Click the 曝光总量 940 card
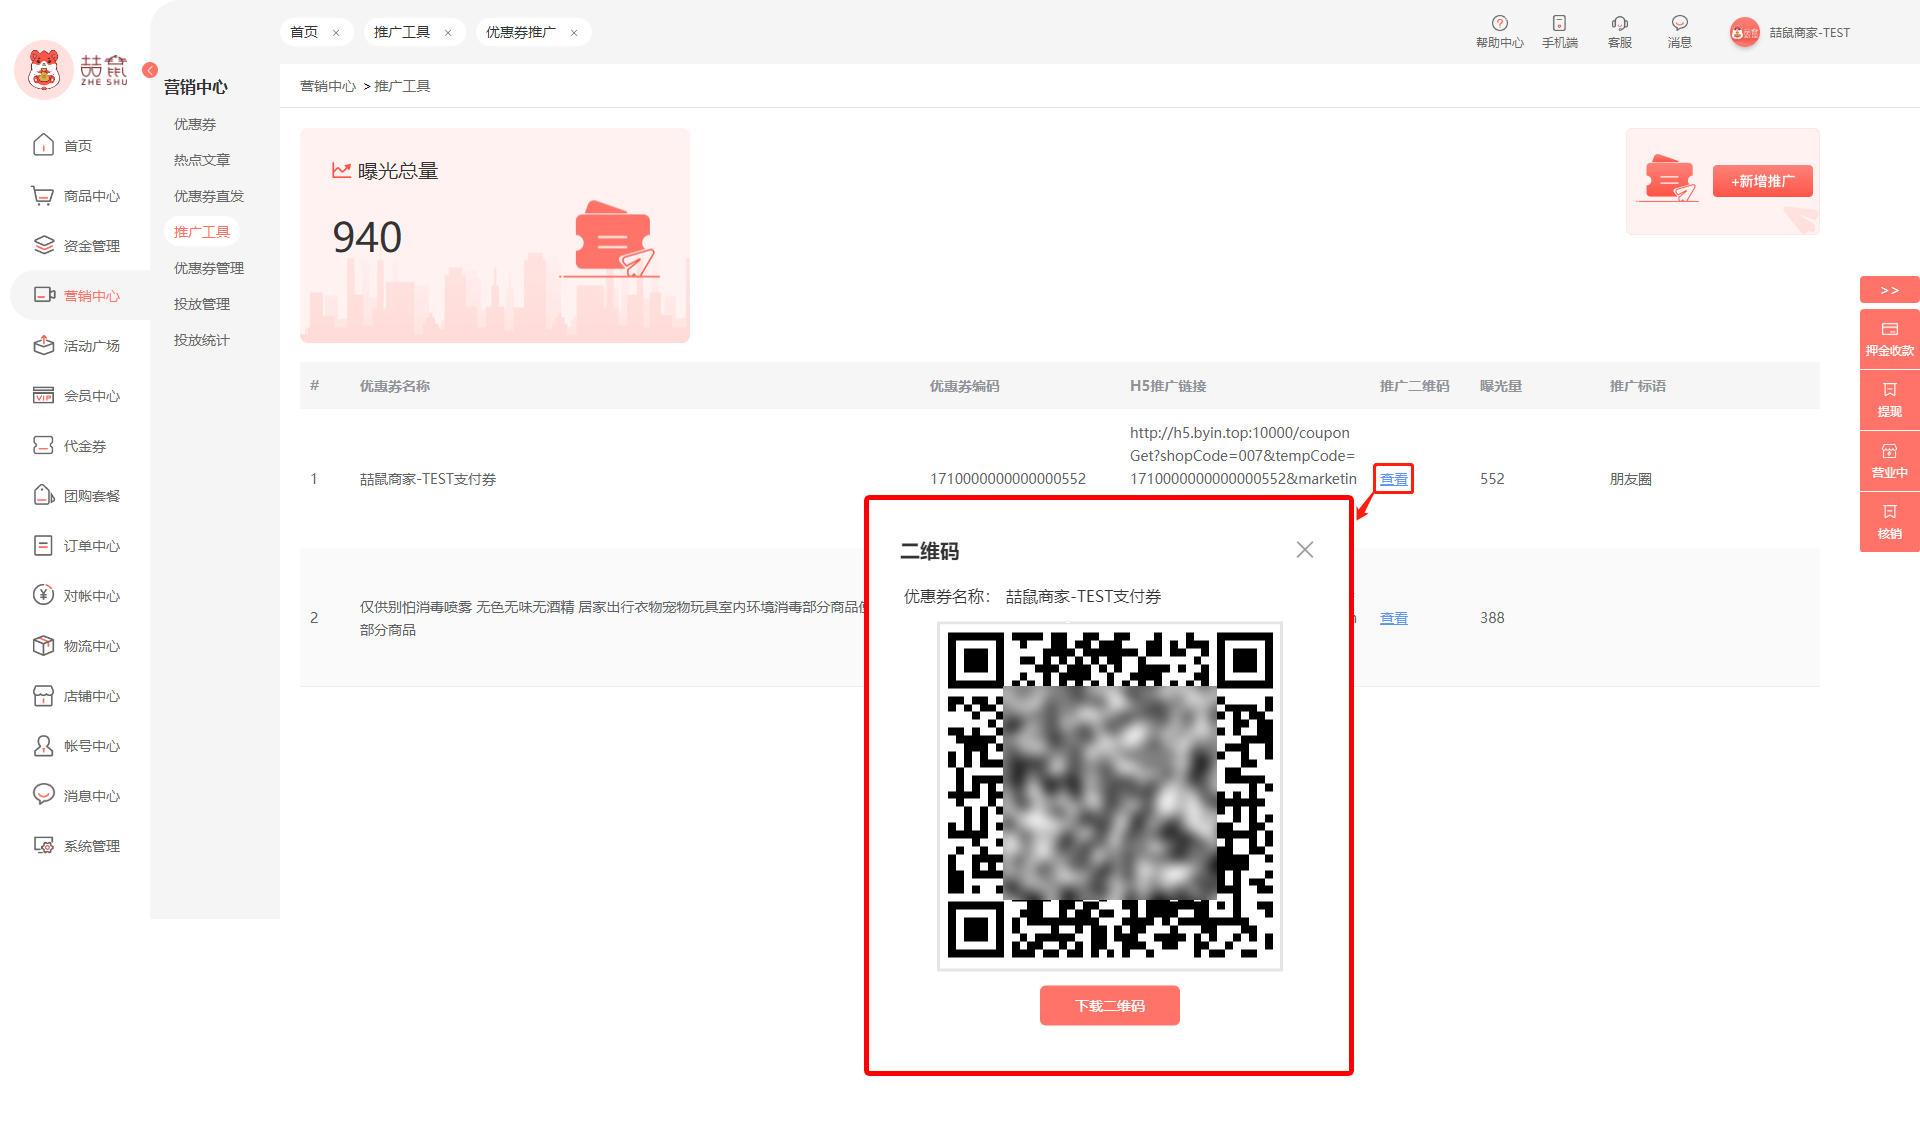 (494, 235)
